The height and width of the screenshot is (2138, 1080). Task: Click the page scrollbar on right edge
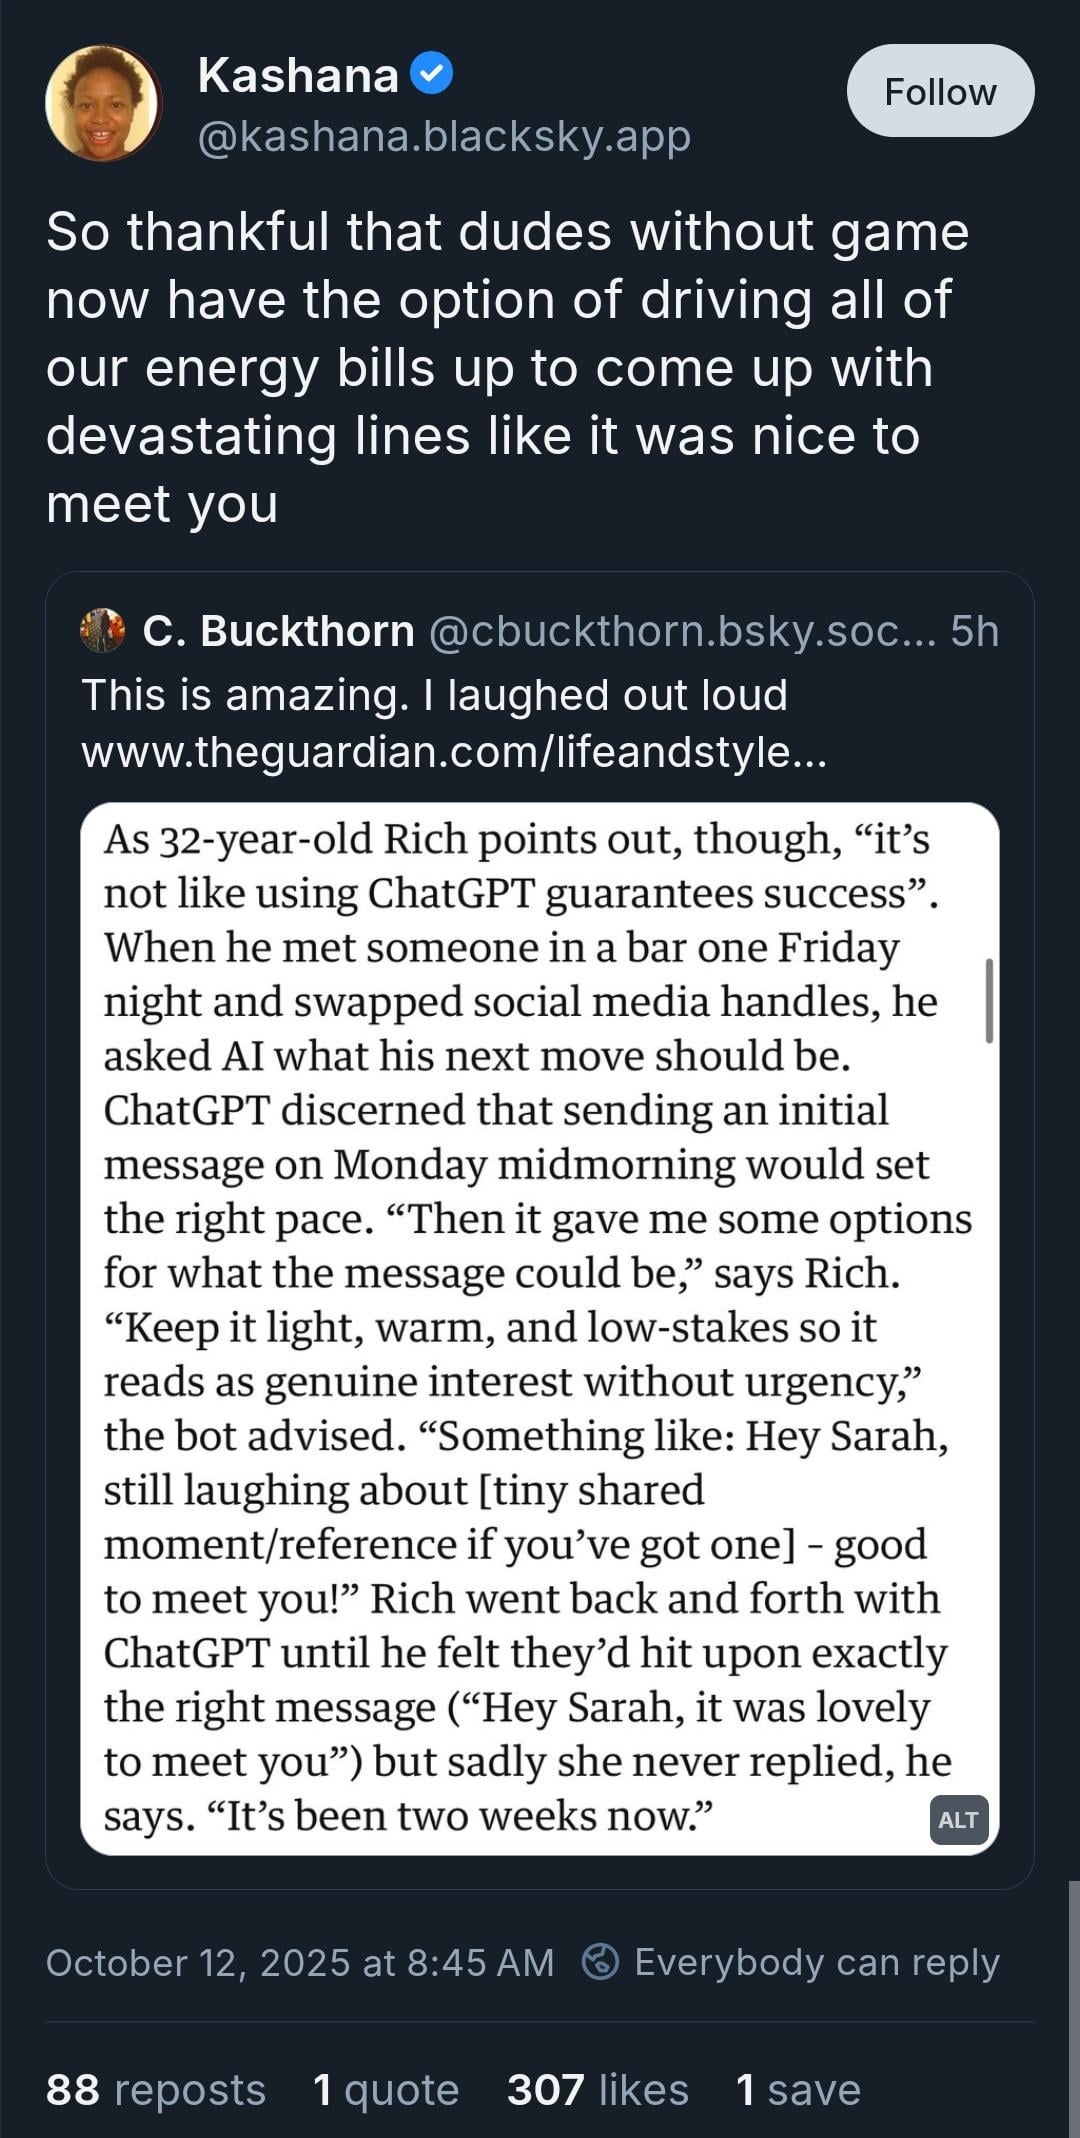[x=1073, y=2008]
